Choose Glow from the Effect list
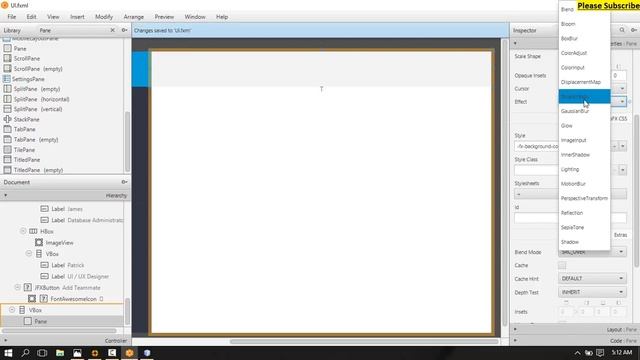 (584, 126)
